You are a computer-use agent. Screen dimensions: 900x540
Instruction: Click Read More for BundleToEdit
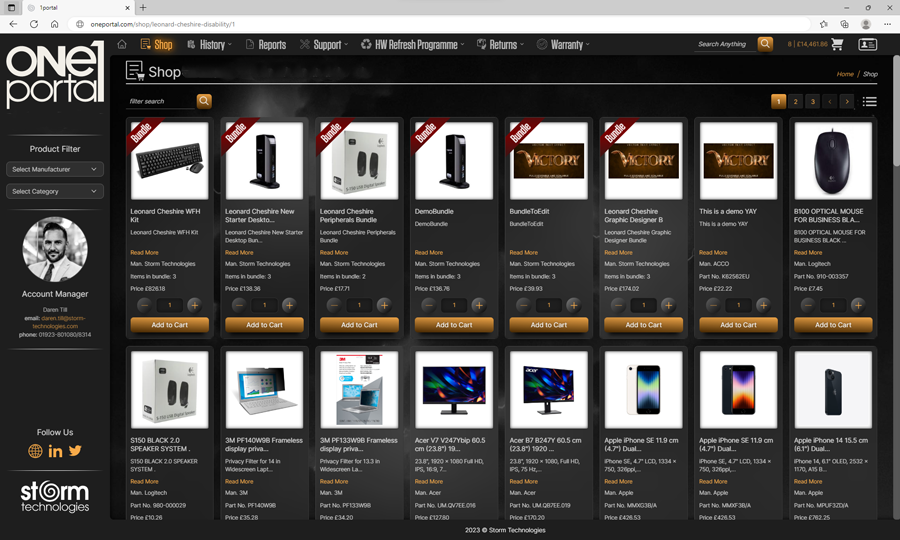(x=523, y=253)
